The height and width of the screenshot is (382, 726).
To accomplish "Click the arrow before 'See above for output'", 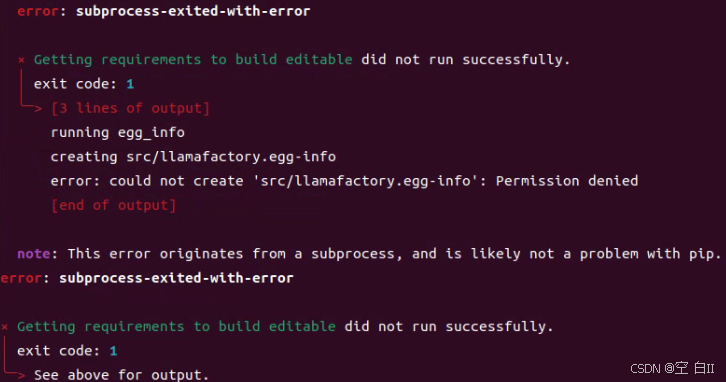I will 20,376.
